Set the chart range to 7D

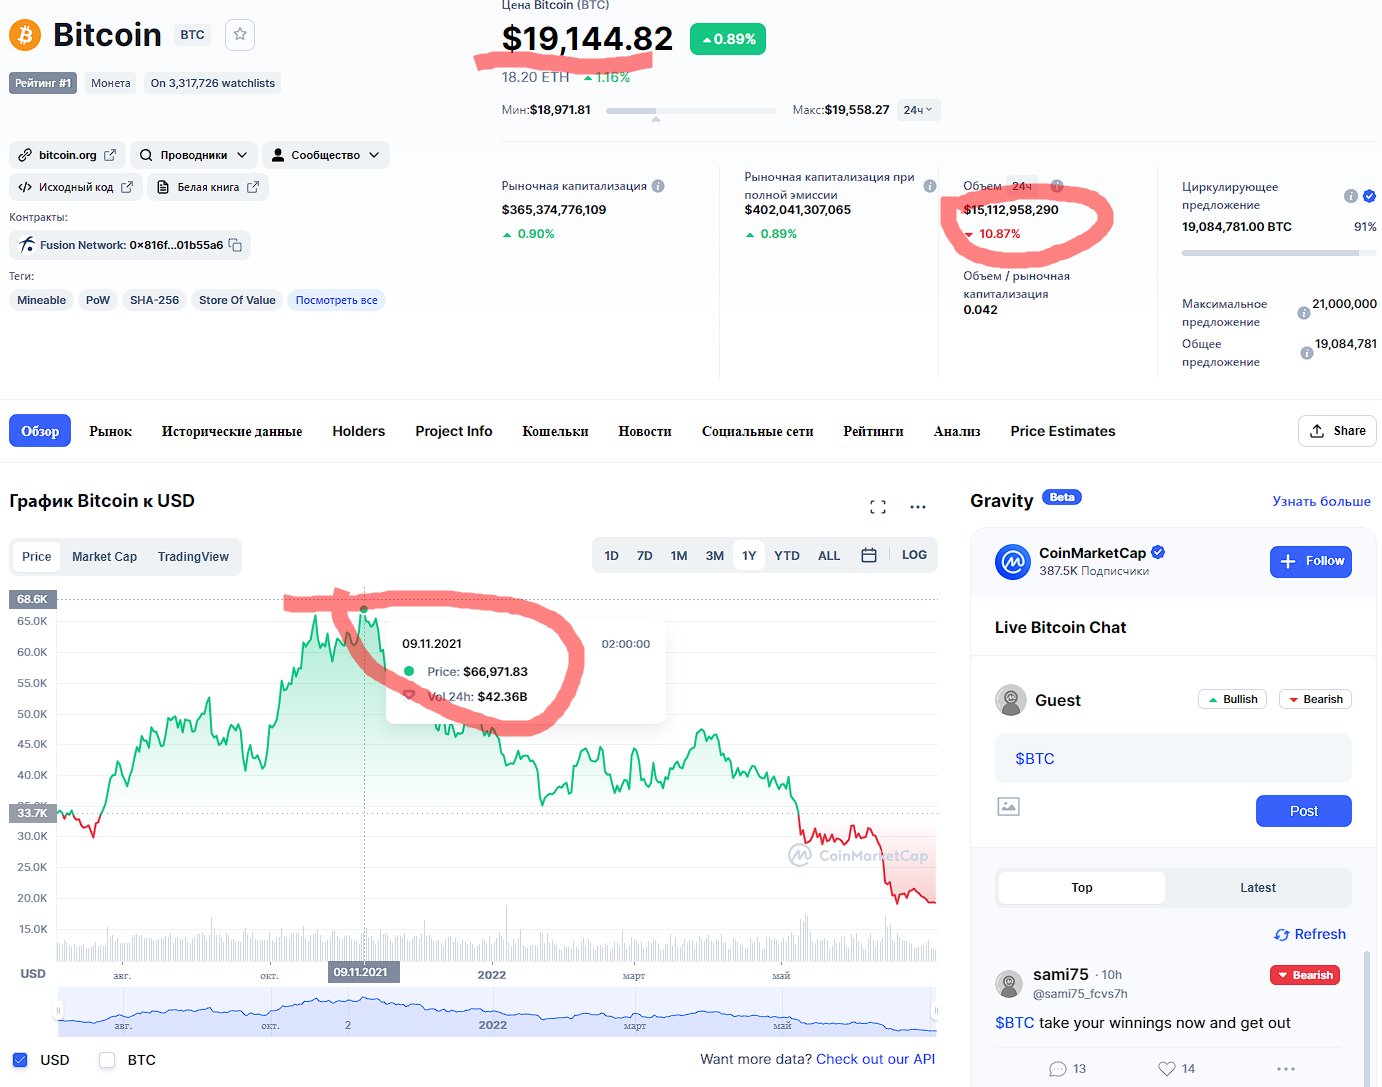[645, 555]
